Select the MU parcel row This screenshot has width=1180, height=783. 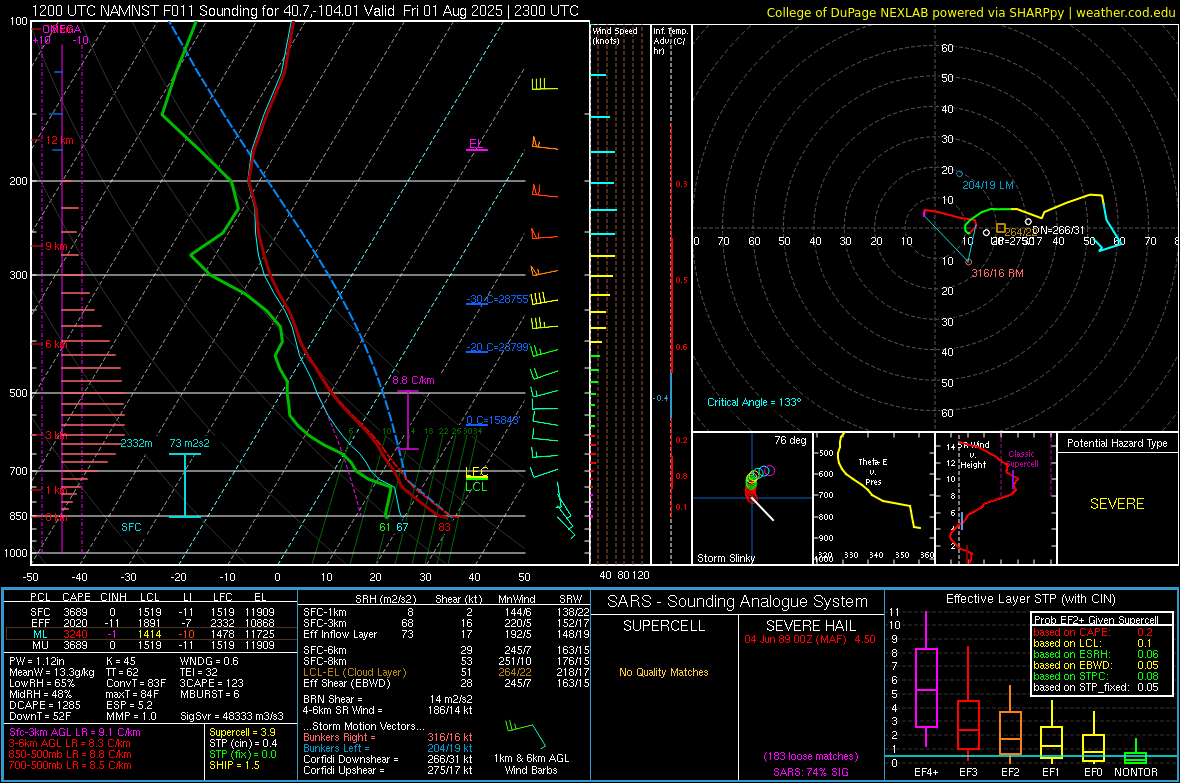pos(151,645)
